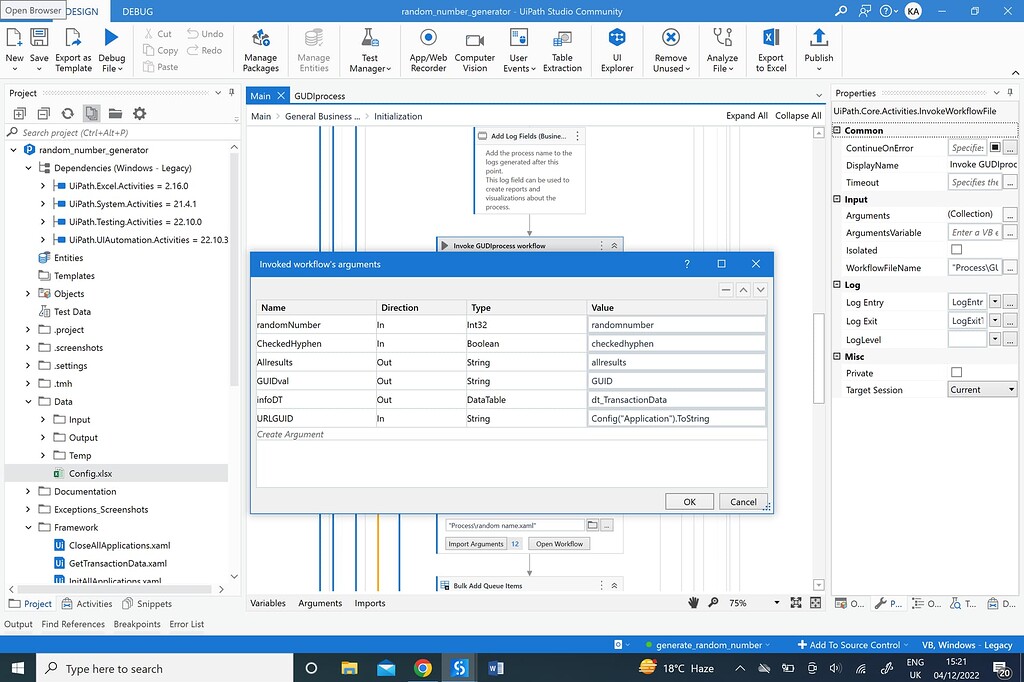This screenshot has width=1024, height=682.
Task: Click the Import Arguments button
Action: 479,544
